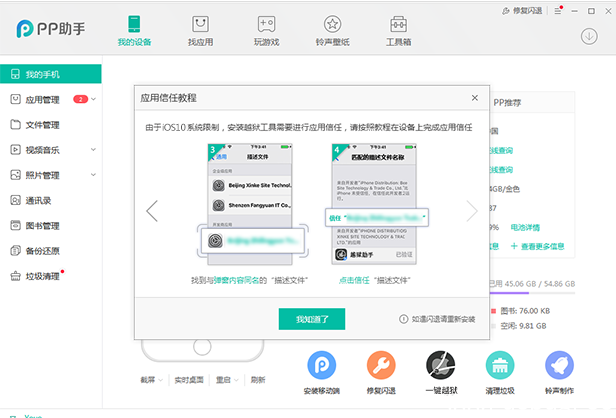Click 修复闪退 in the title bar
This screenshot has width=616, height=418.
coord(522,11)
